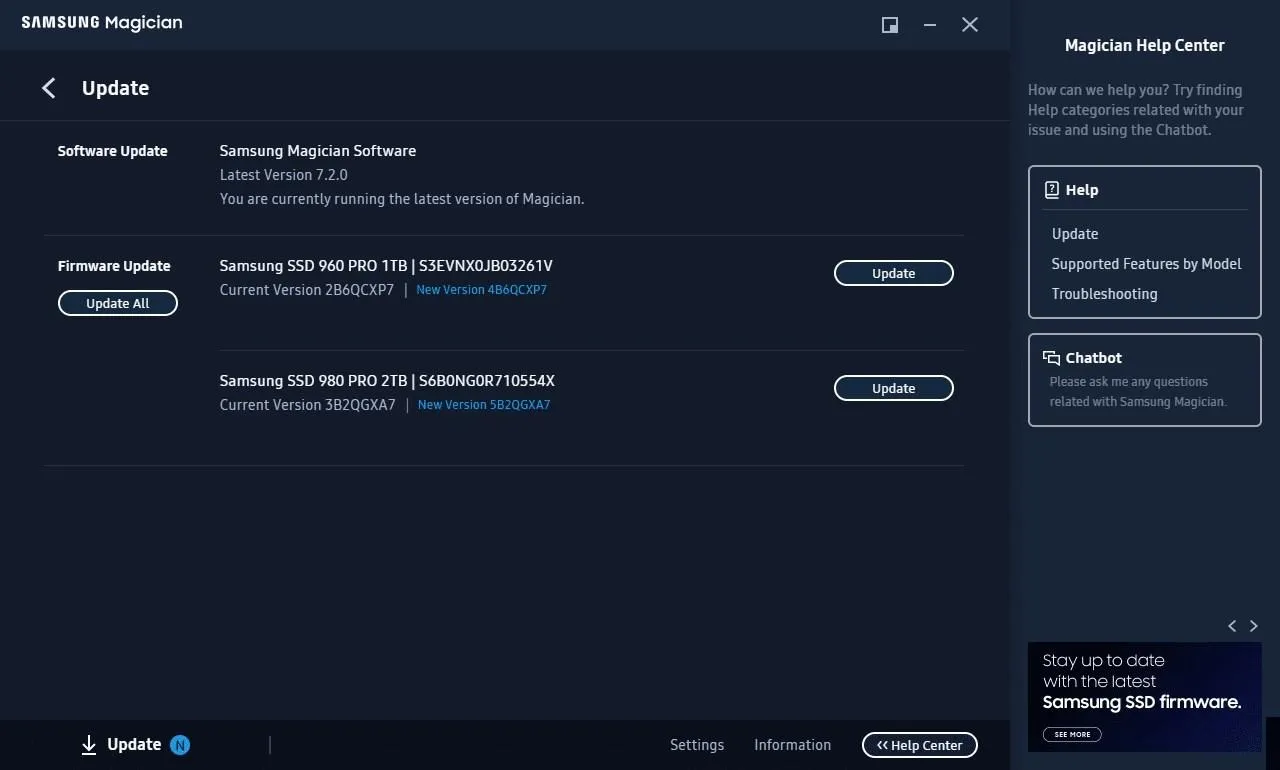Show previous banner with left chevron
The width and height of the screenshot is (1280, 770).
pyautogui.click(x=1232, y=626)
